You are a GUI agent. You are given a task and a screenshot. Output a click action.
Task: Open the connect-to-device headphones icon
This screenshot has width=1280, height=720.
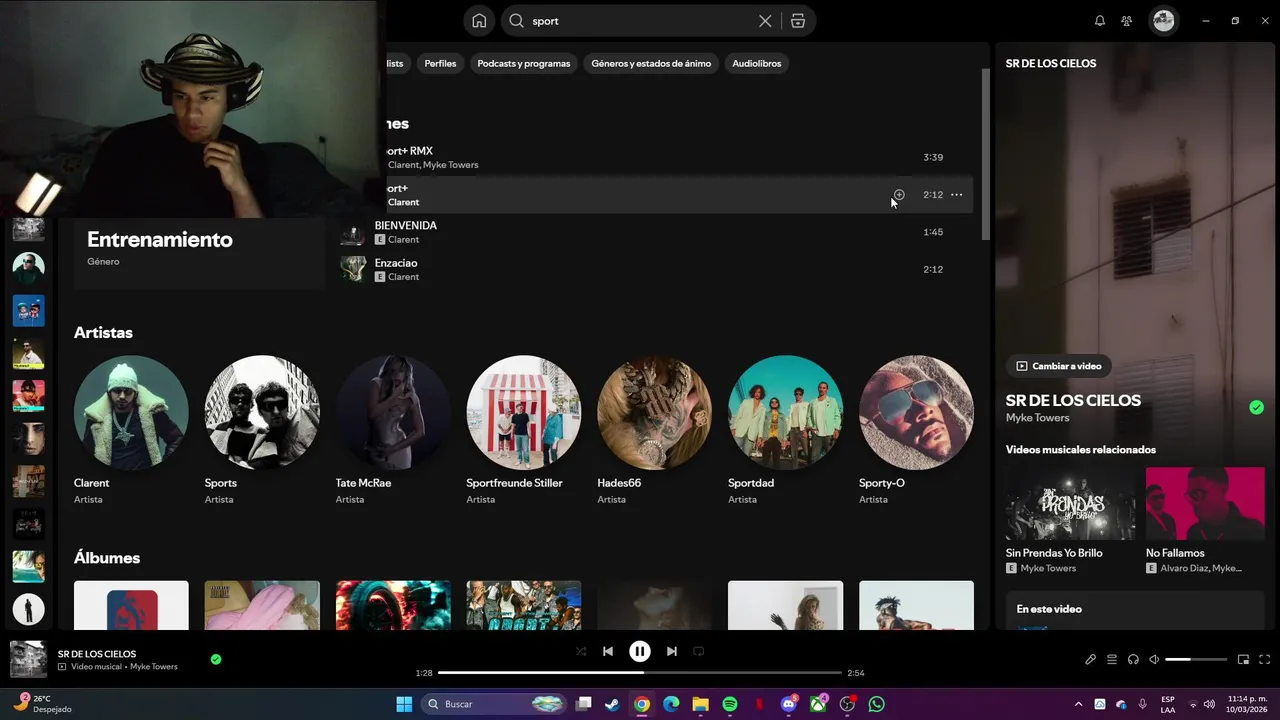1133,659
